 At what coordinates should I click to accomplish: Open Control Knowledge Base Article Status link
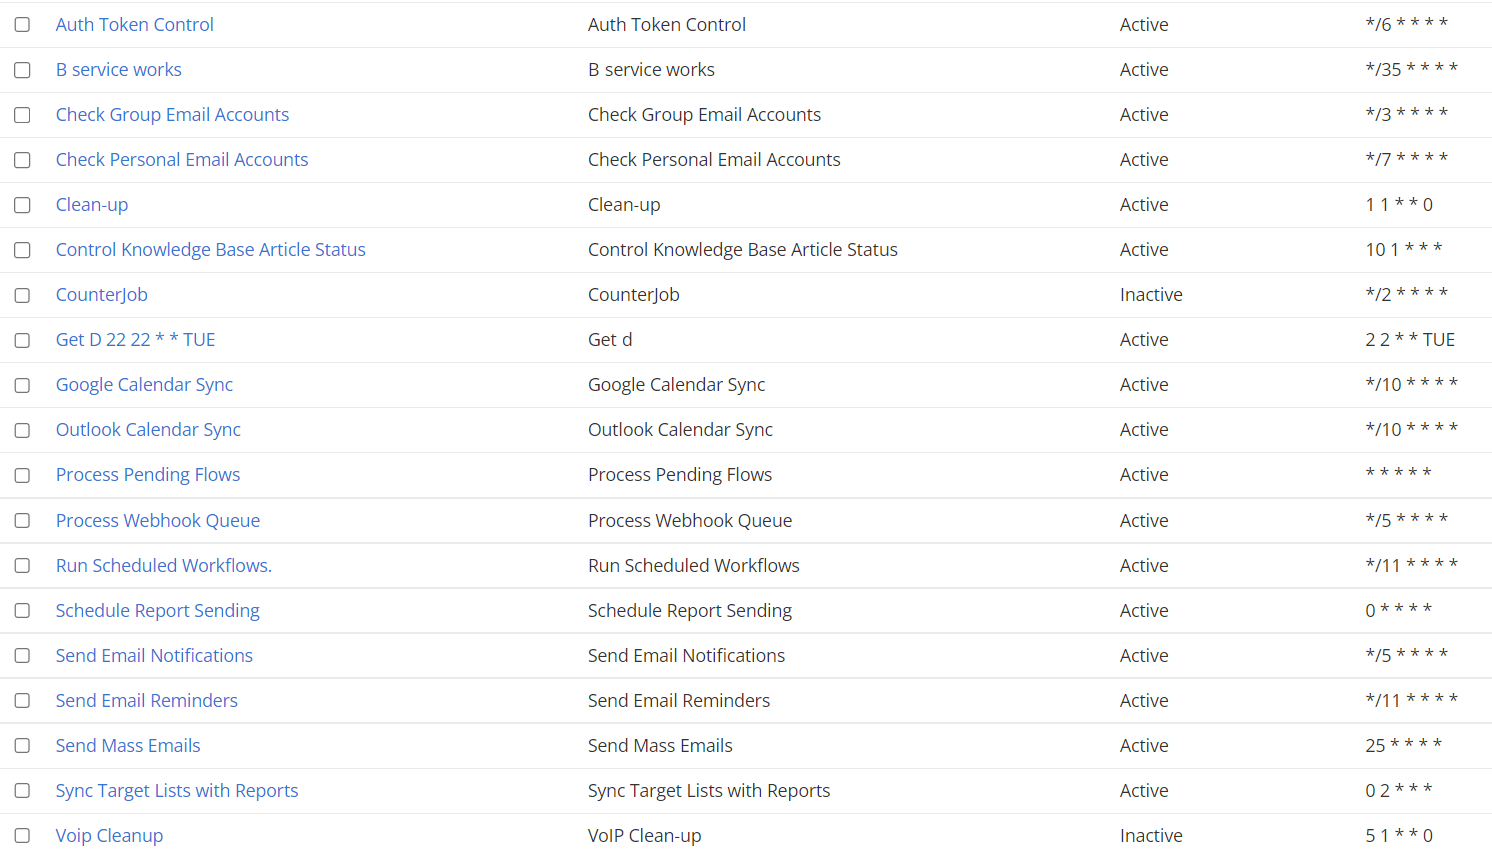pos(210,250)
